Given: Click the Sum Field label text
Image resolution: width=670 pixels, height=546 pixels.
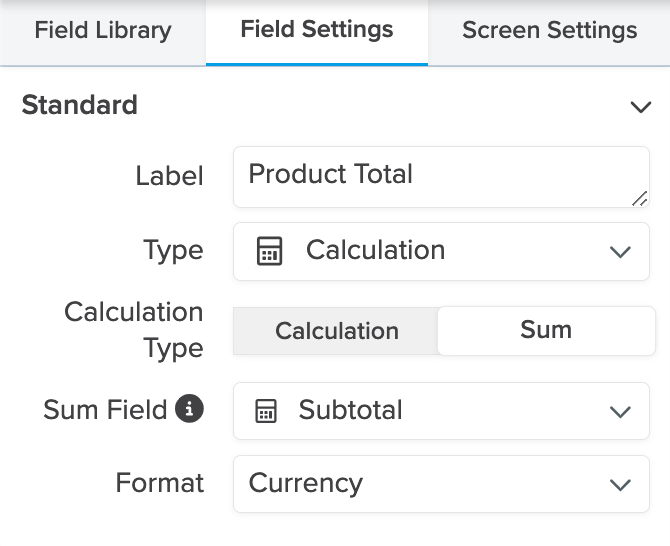Looking at the screenshot, I should 105,410.
